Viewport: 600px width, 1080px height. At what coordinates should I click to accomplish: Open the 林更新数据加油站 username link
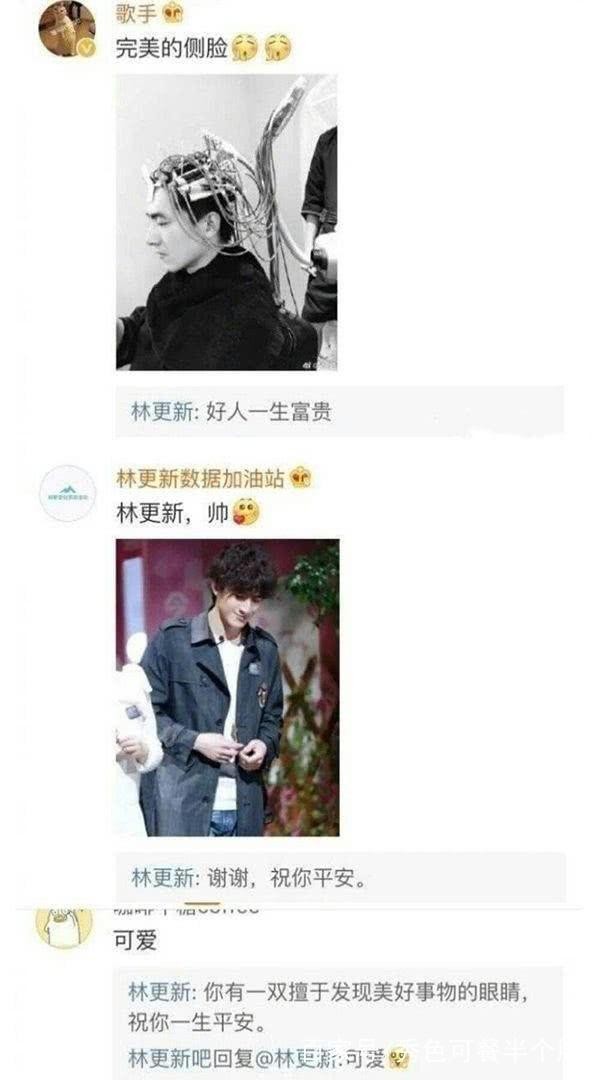click(200, 478)
